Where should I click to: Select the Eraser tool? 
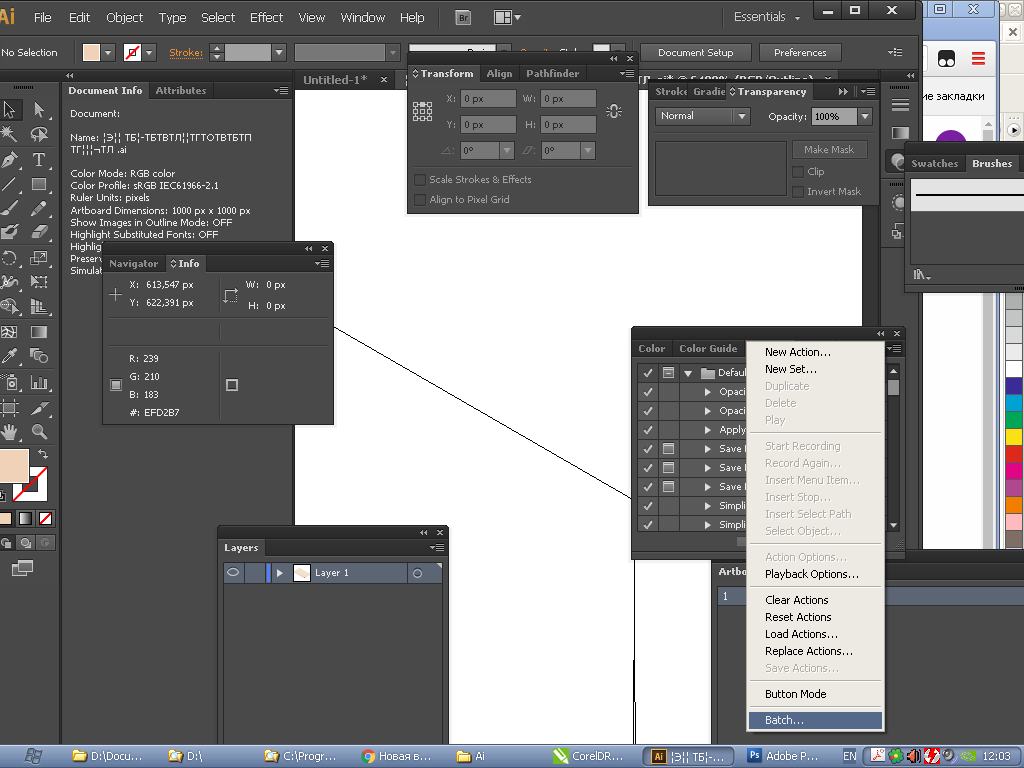[39, 232]
